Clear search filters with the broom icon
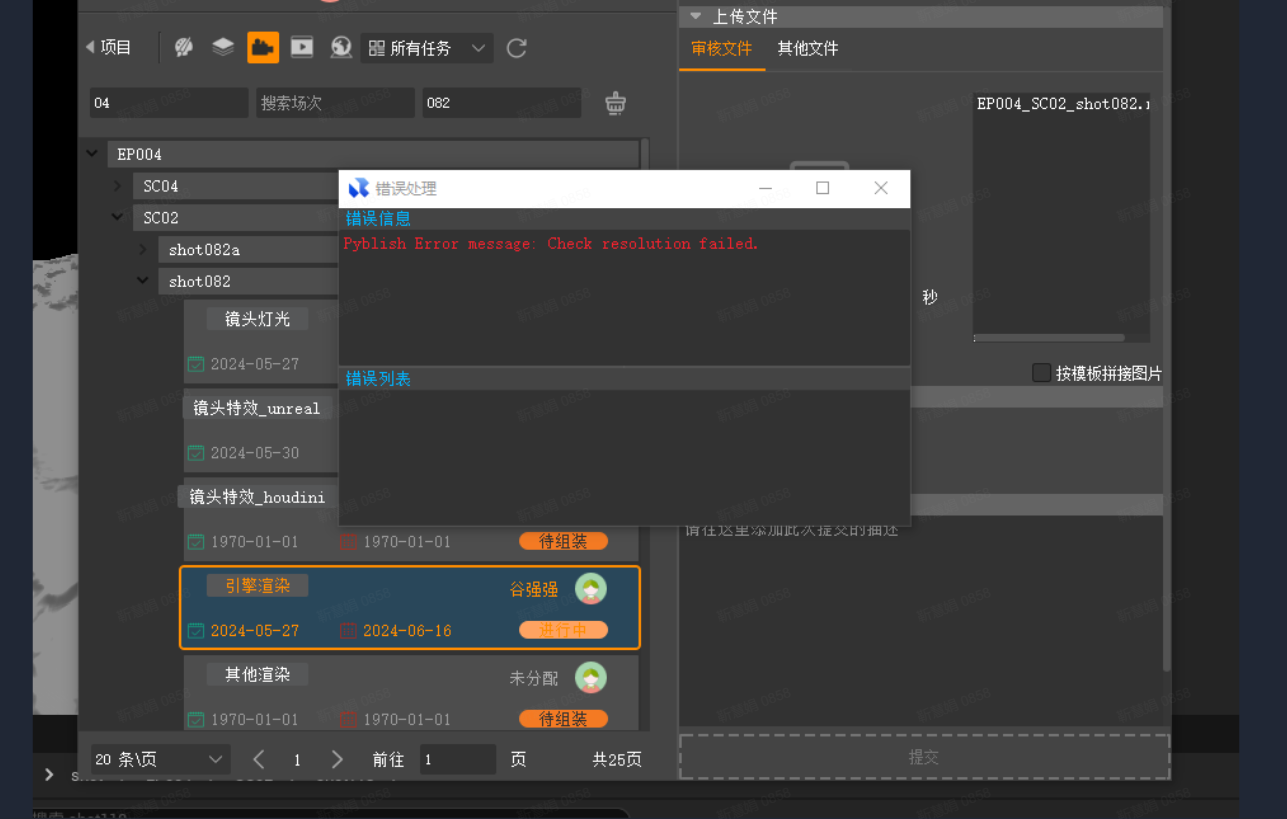This screenshot has width=1287, height=819. click(x=616, y=103)
